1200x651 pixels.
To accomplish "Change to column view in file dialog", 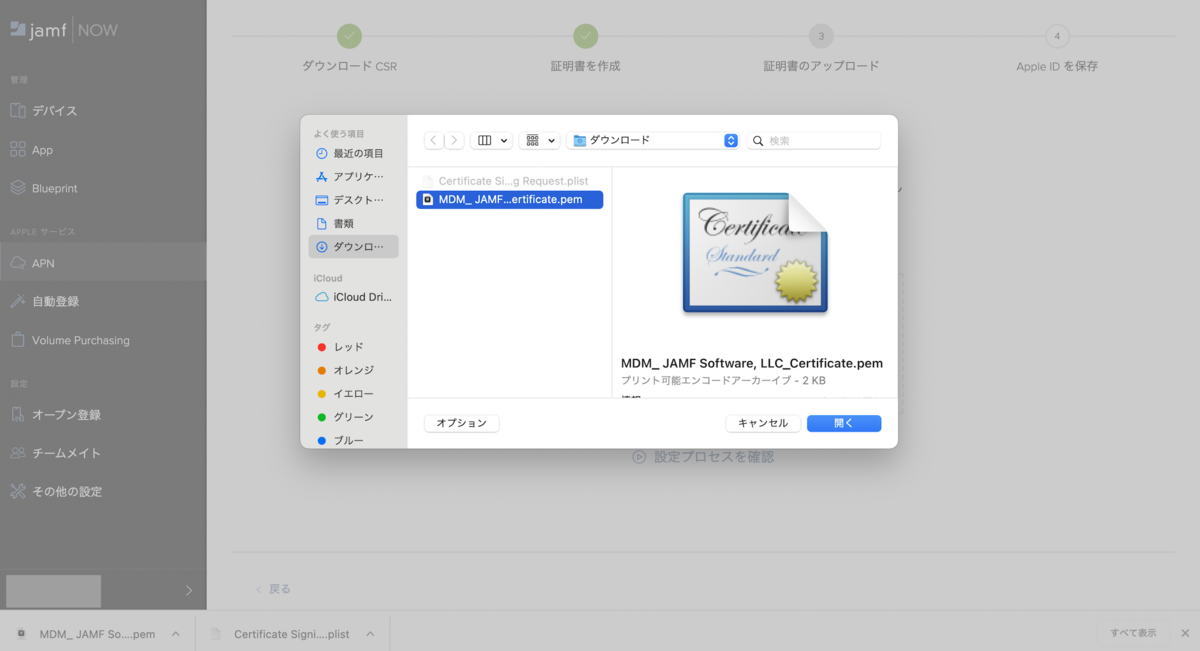I will [x=491, y=141].
